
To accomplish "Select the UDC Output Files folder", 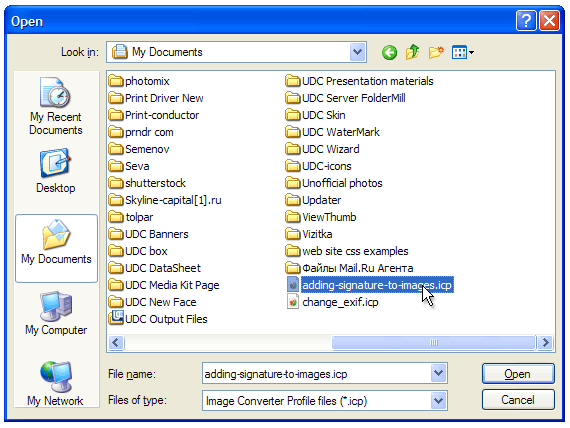I will tap(158, 319).
